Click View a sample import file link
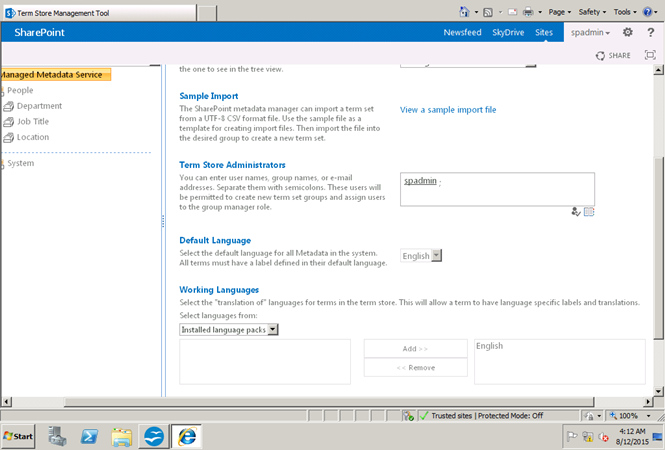665x450 pixels. [448, 110]
